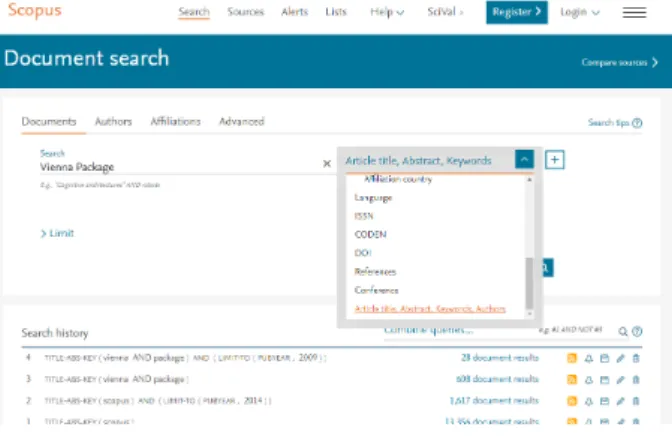Add a search field with plus icon
The image size is (672, 436).
(x=555, y=160)
